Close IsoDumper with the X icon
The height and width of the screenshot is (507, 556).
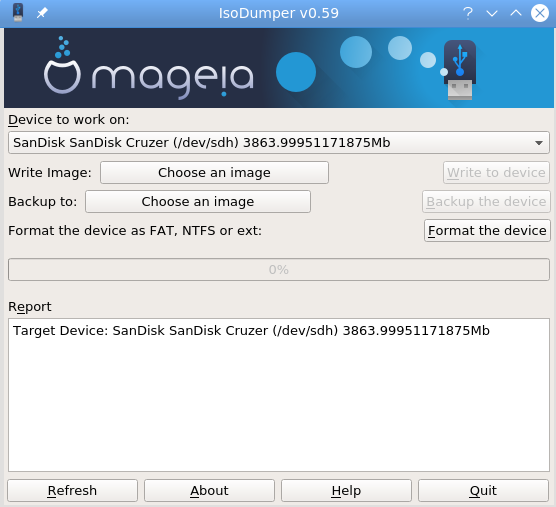pos(540,13)
